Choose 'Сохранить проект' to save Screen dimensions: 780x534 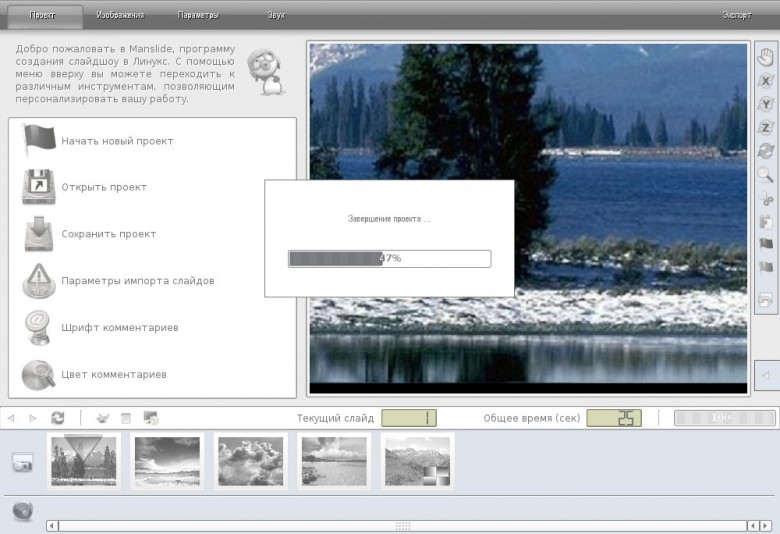pyautogui.click(x=109, y=234)
